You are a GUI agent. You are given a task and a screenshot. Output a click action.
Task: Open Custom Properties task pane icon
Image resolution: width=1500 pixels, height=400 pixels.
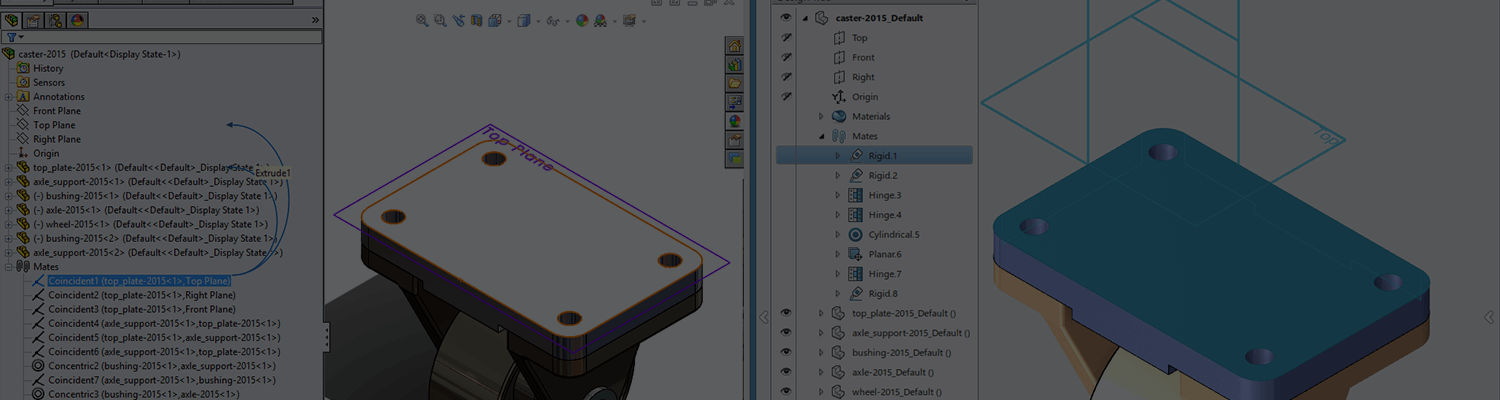click(735, 140)
